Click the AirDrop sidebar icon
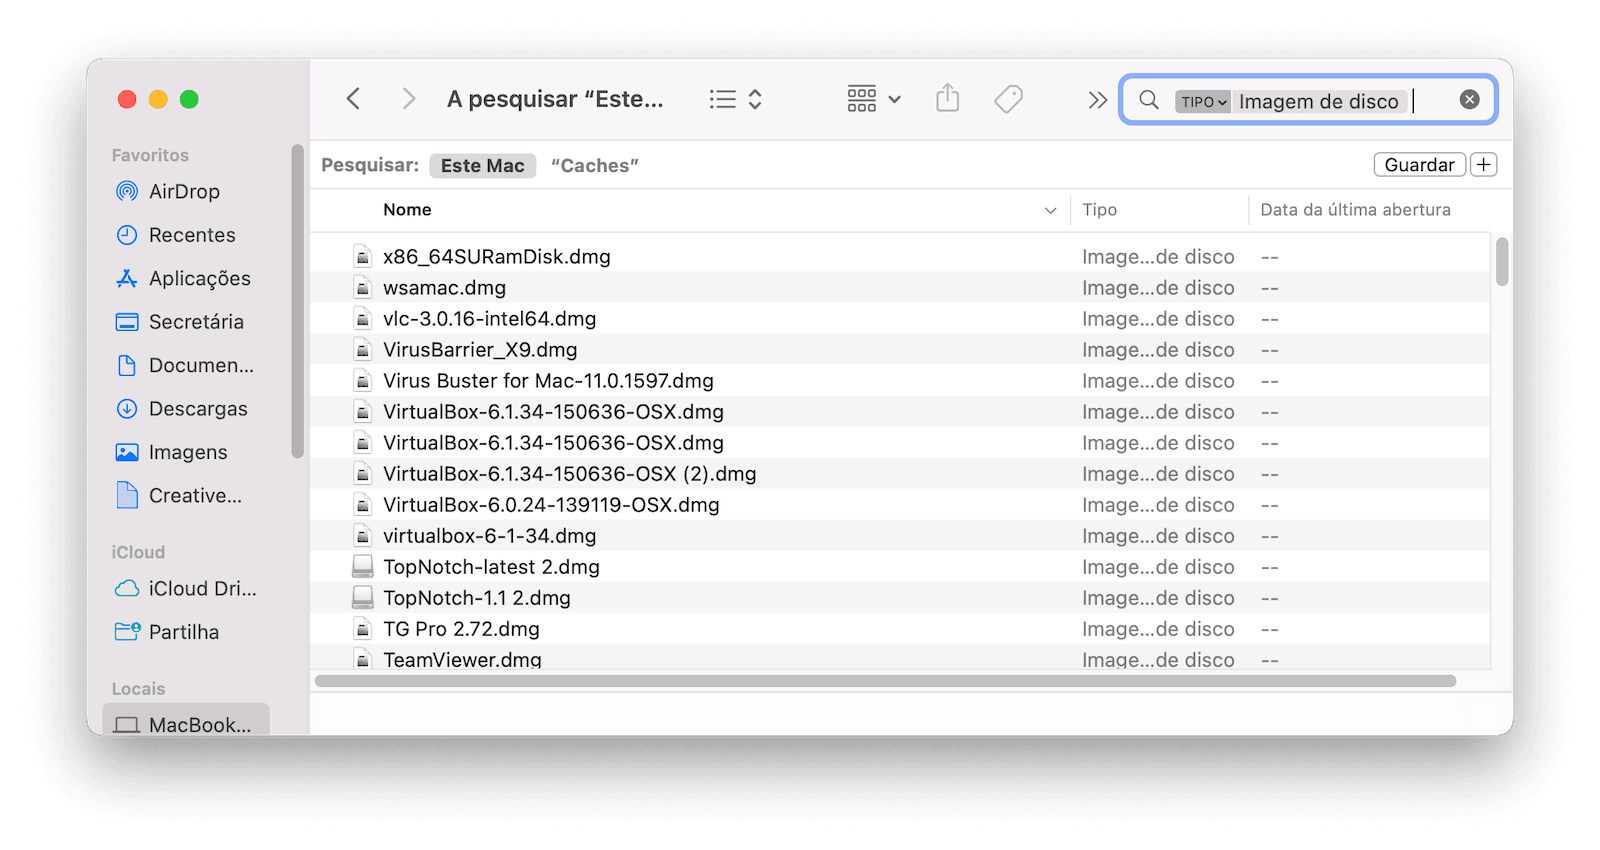This screenshot has height=850, width=1600. click(127, 191)
